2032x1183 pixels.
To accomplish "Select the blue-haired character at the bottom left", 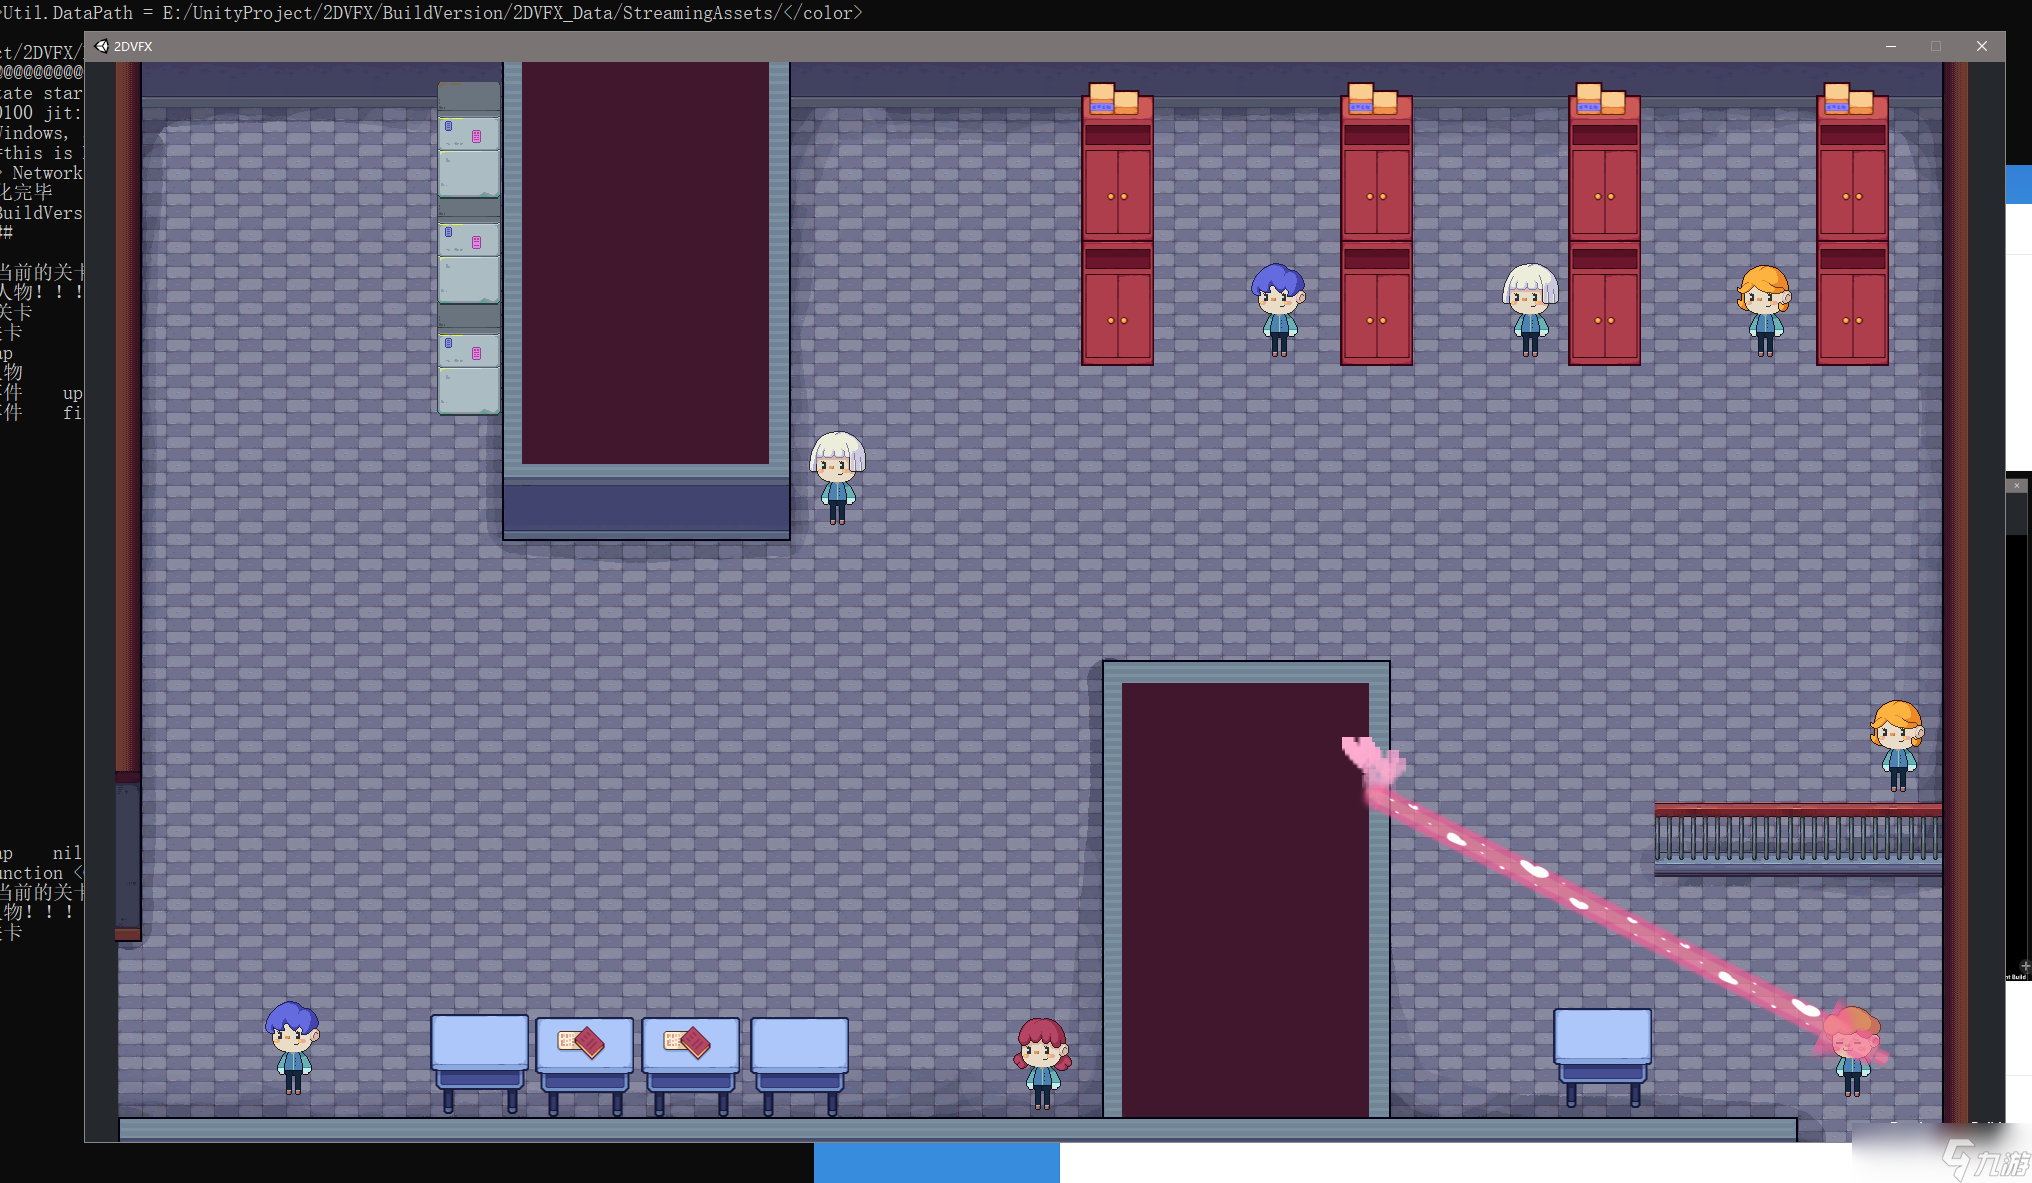I will pos(292,1047).
